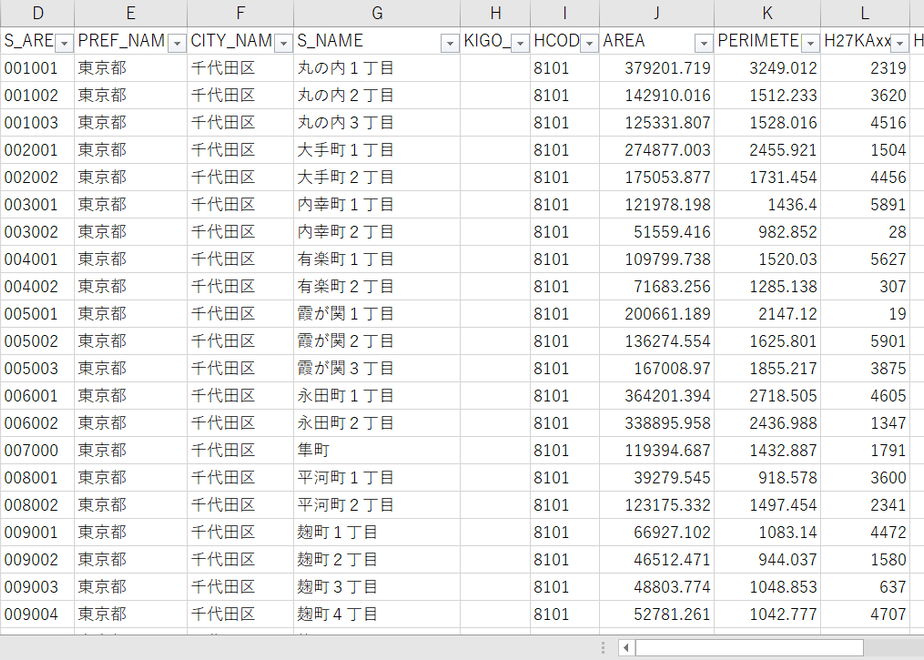
Task: Open the AREA column filter dropdown
Action: (x=704, y=43)
